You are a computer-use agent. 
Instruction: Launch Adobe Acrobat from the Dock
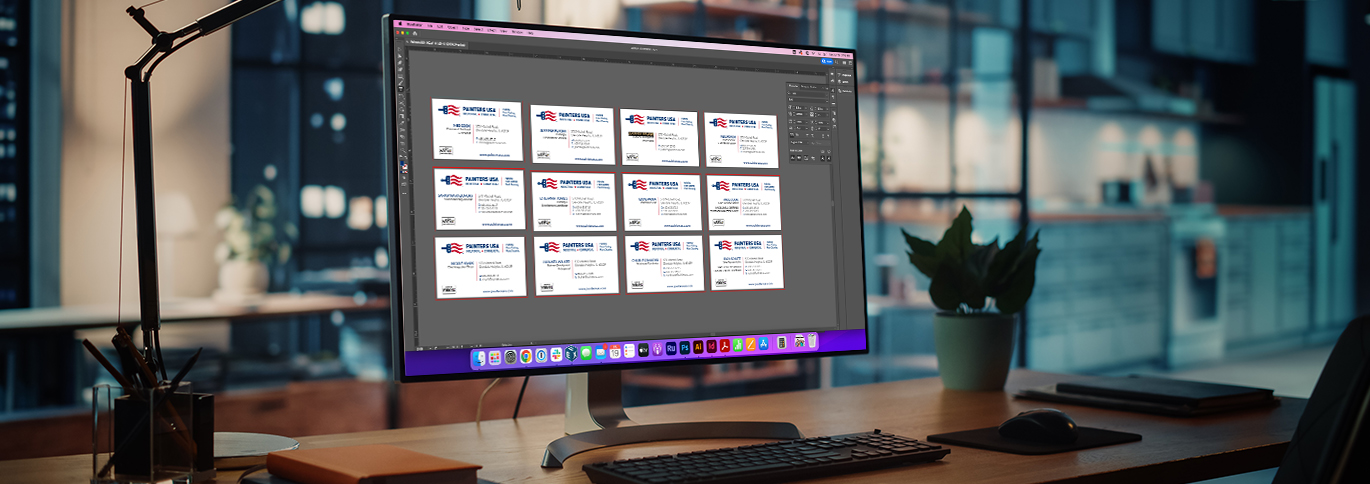[725, 346]
